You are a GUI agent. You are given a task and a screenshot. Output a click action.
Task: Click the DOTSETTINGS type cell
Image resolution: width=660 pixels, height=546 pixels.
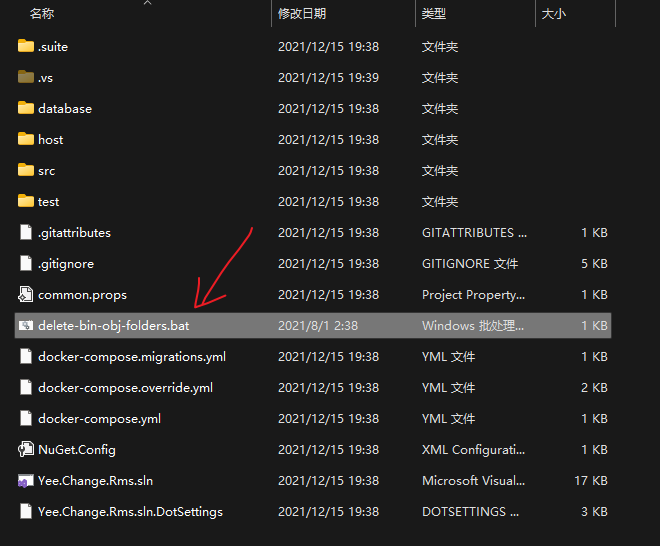pos(470,511)
